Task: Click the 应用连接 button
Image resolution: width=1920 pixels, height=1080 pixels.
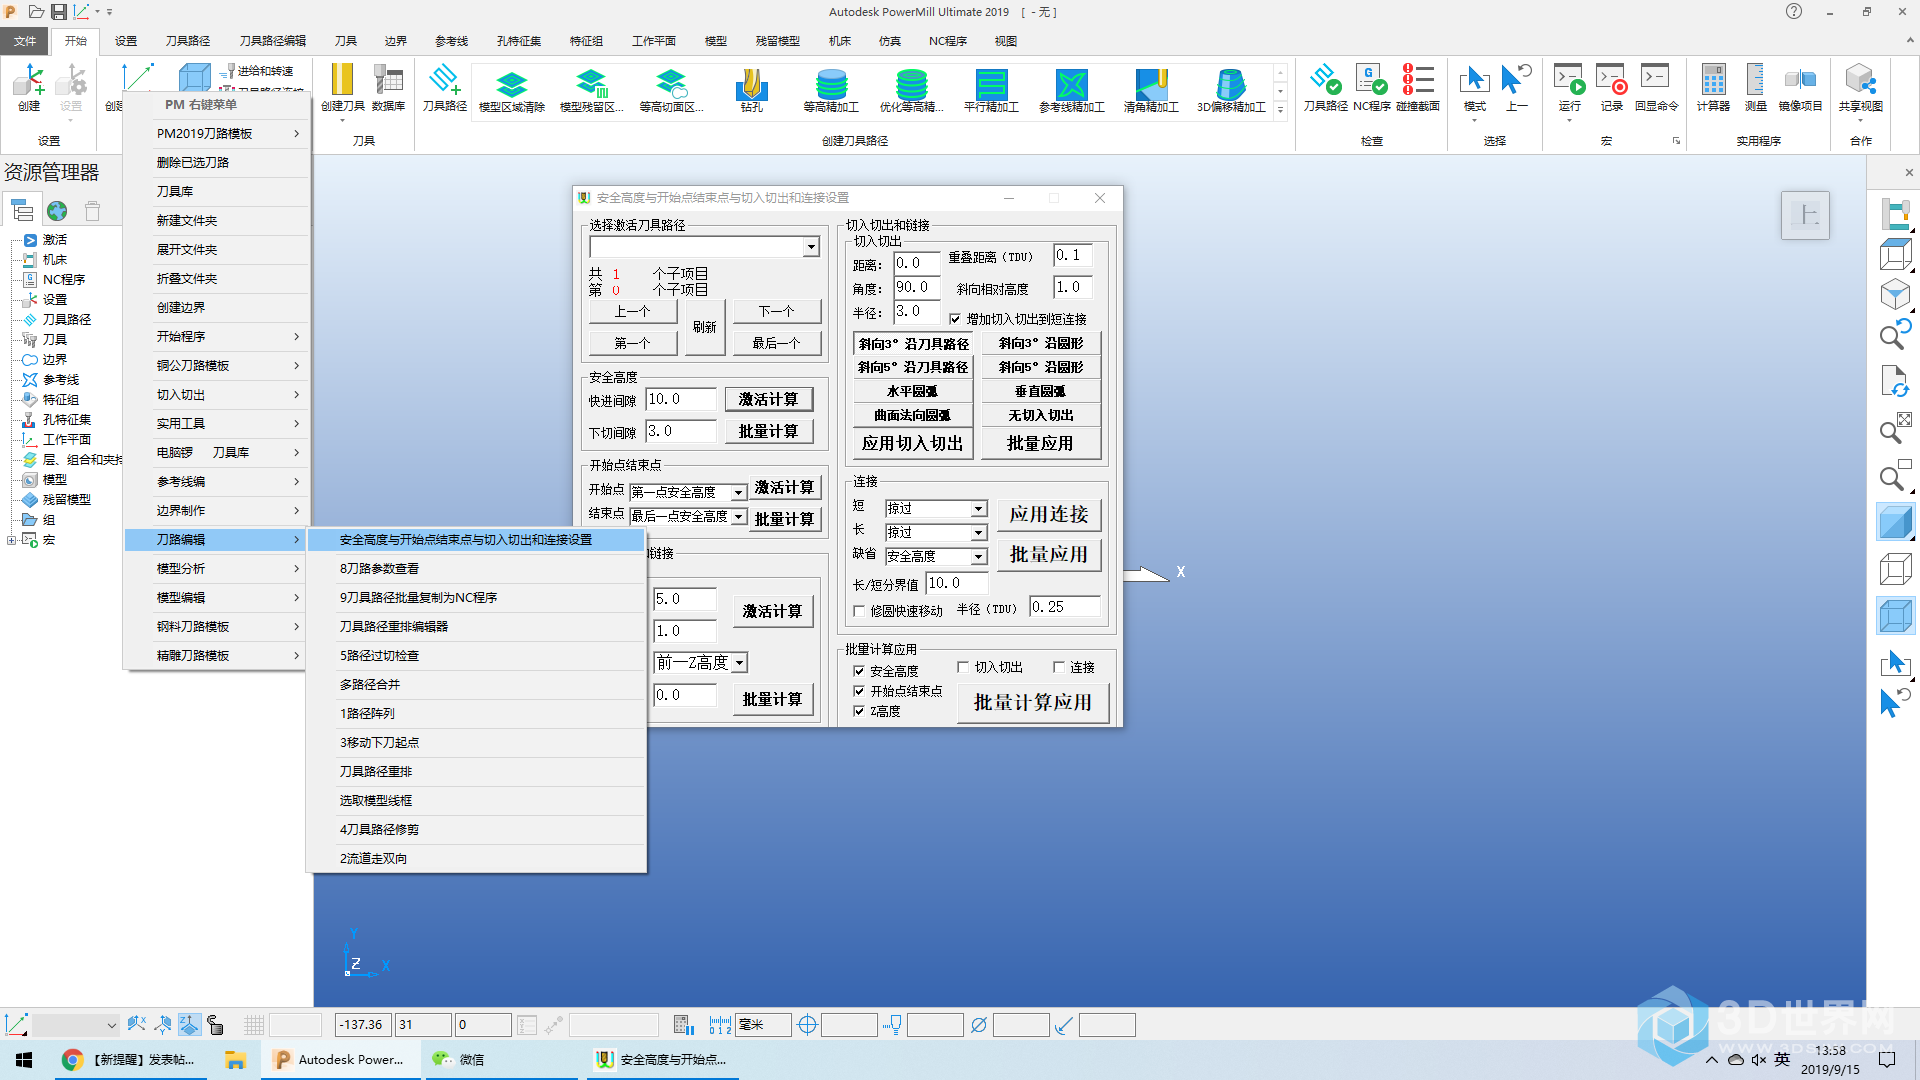Action: pyautogui.click(x=1049, y=514)
